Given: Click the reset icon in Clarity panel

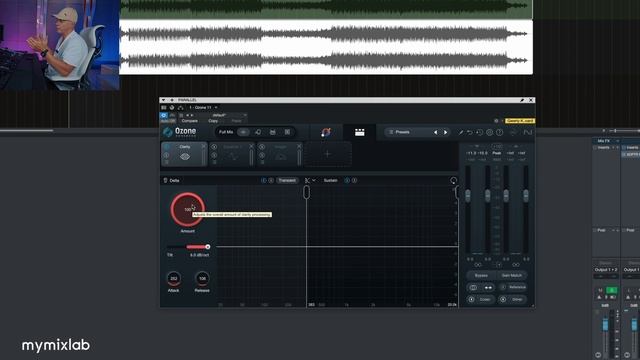Looking at the screenshot, I should [x=453, y=180].
